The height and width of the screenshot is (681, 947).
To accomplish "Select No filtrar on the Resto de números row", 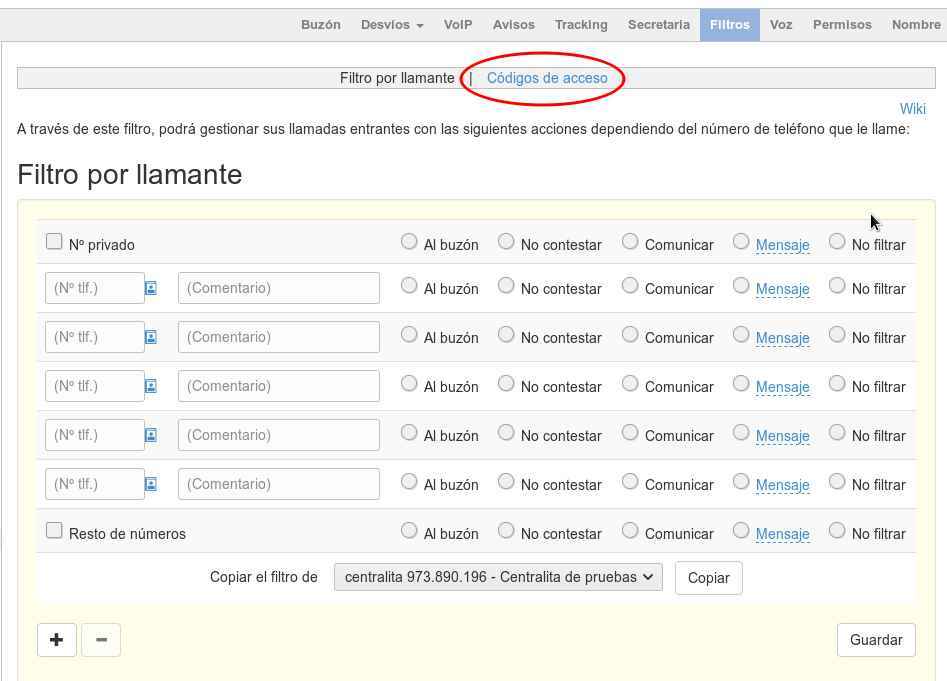I will (x=837, y=529).
